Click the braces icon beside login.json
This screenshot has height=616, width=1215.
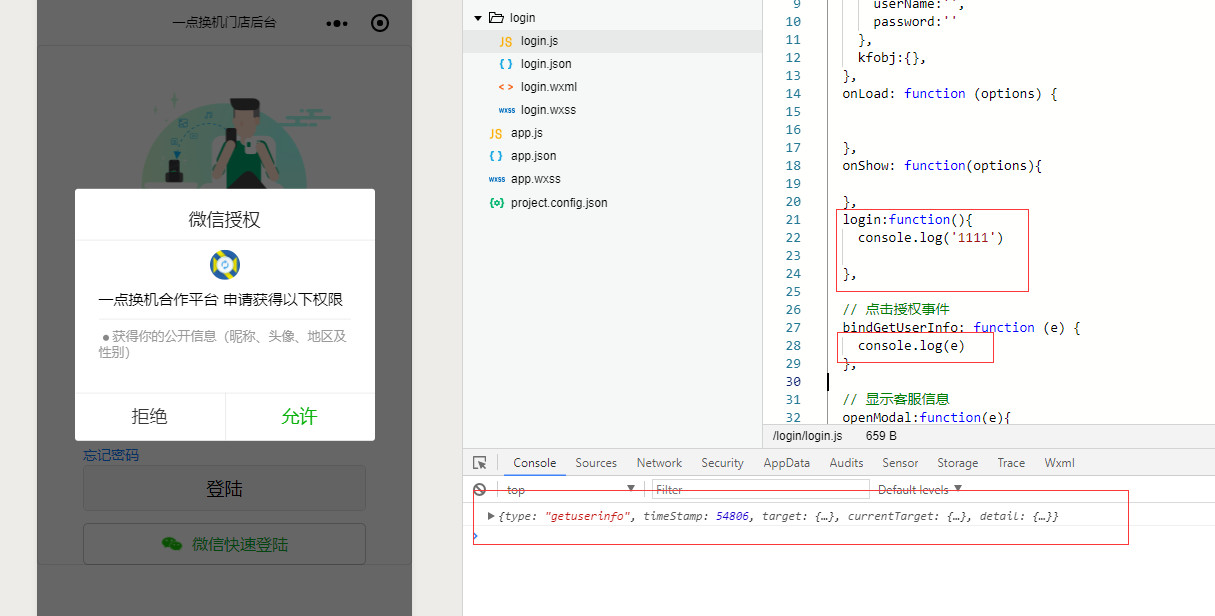505,64
